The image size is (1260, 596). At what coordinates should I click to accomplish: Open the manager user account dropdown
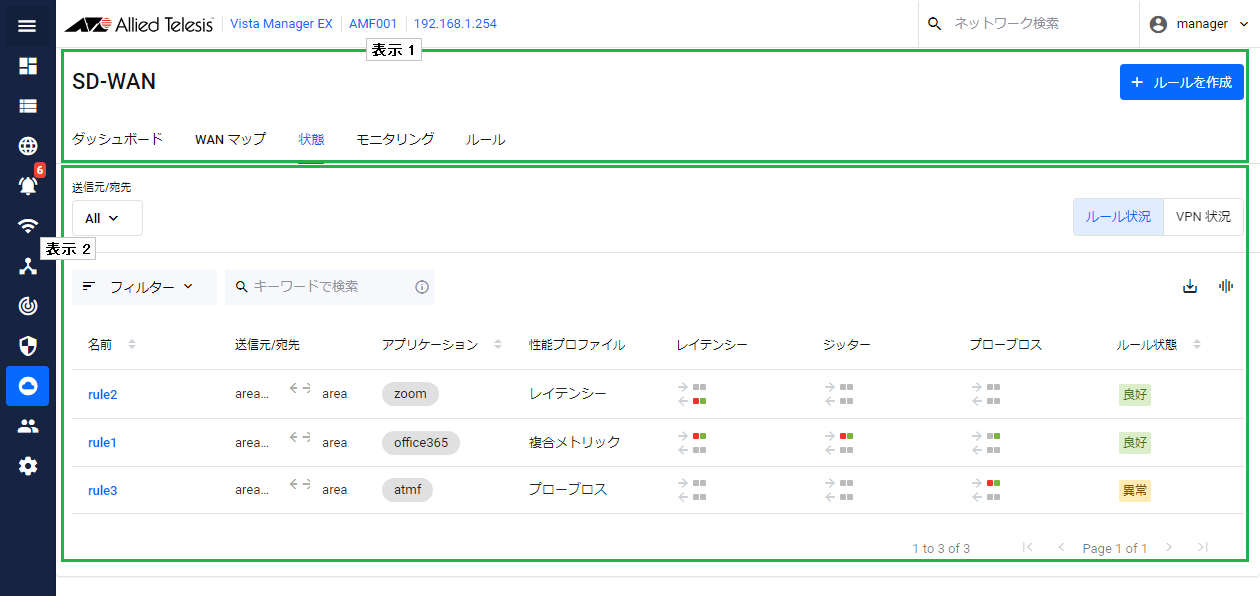point(1200,24)
